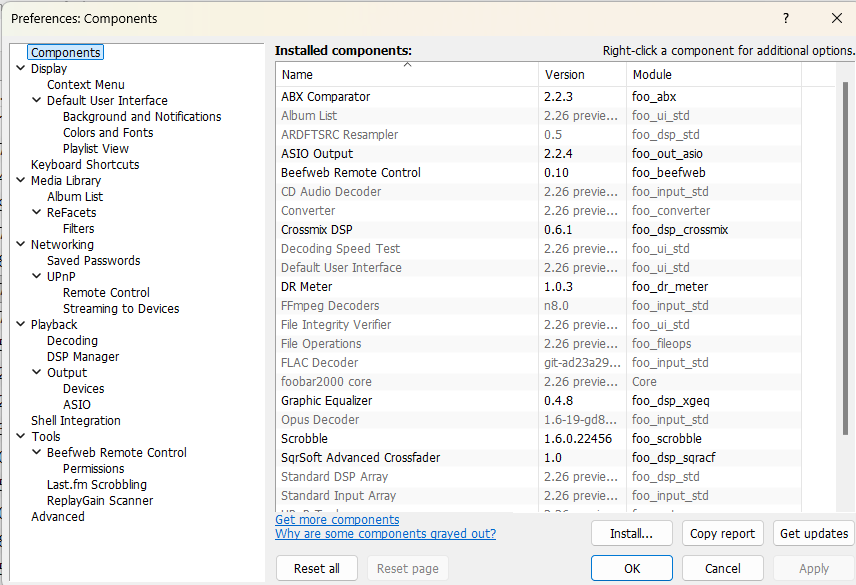Open the Filters page under ReFacets
Image resolution: width=856 pixels, height=585 pixels.
79,229
